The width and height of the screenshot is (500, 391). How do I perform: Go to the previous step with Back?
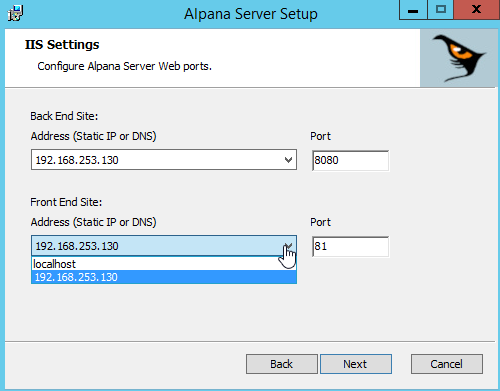point(282,364)
